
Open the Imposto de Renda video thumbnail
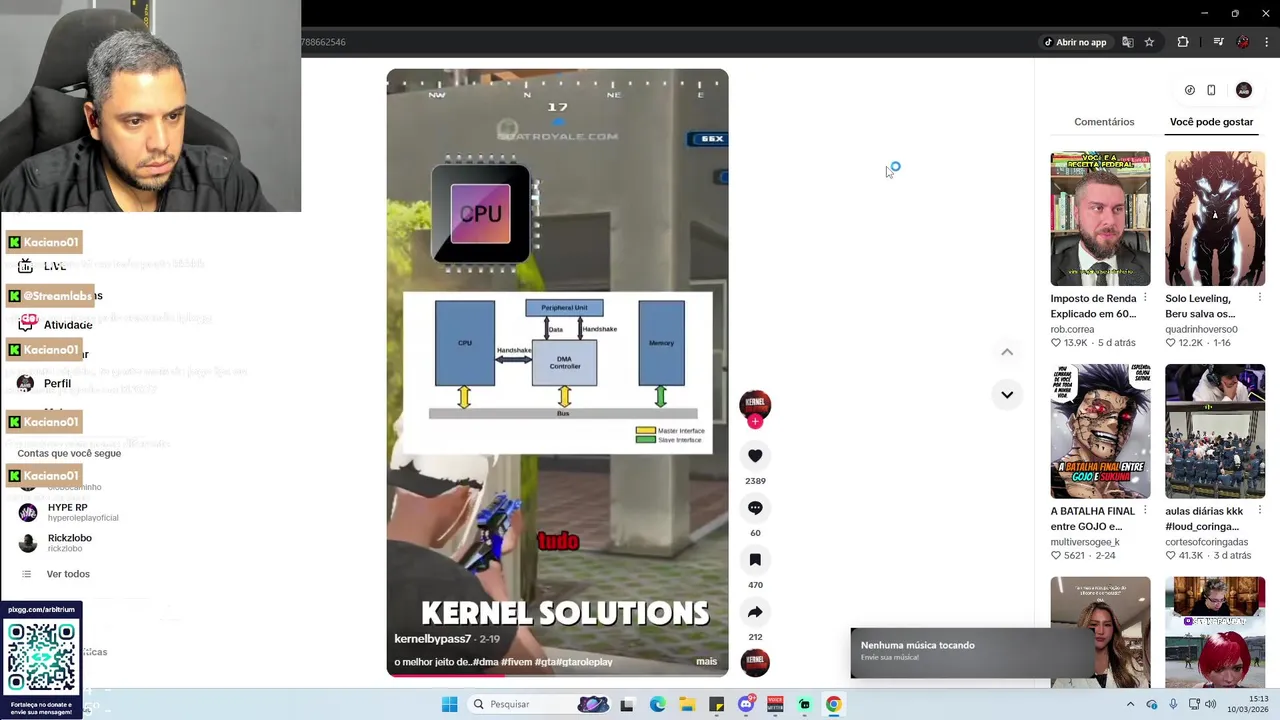pyautogui.click(x=1100, y=219)
